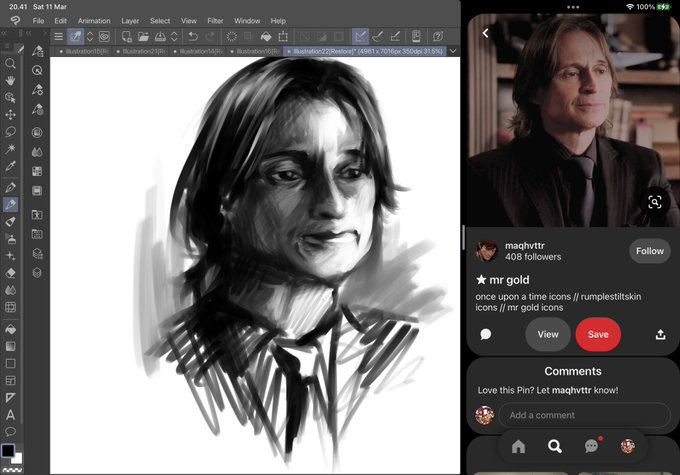Expand the document tab list chevron

tap(453, 51)
